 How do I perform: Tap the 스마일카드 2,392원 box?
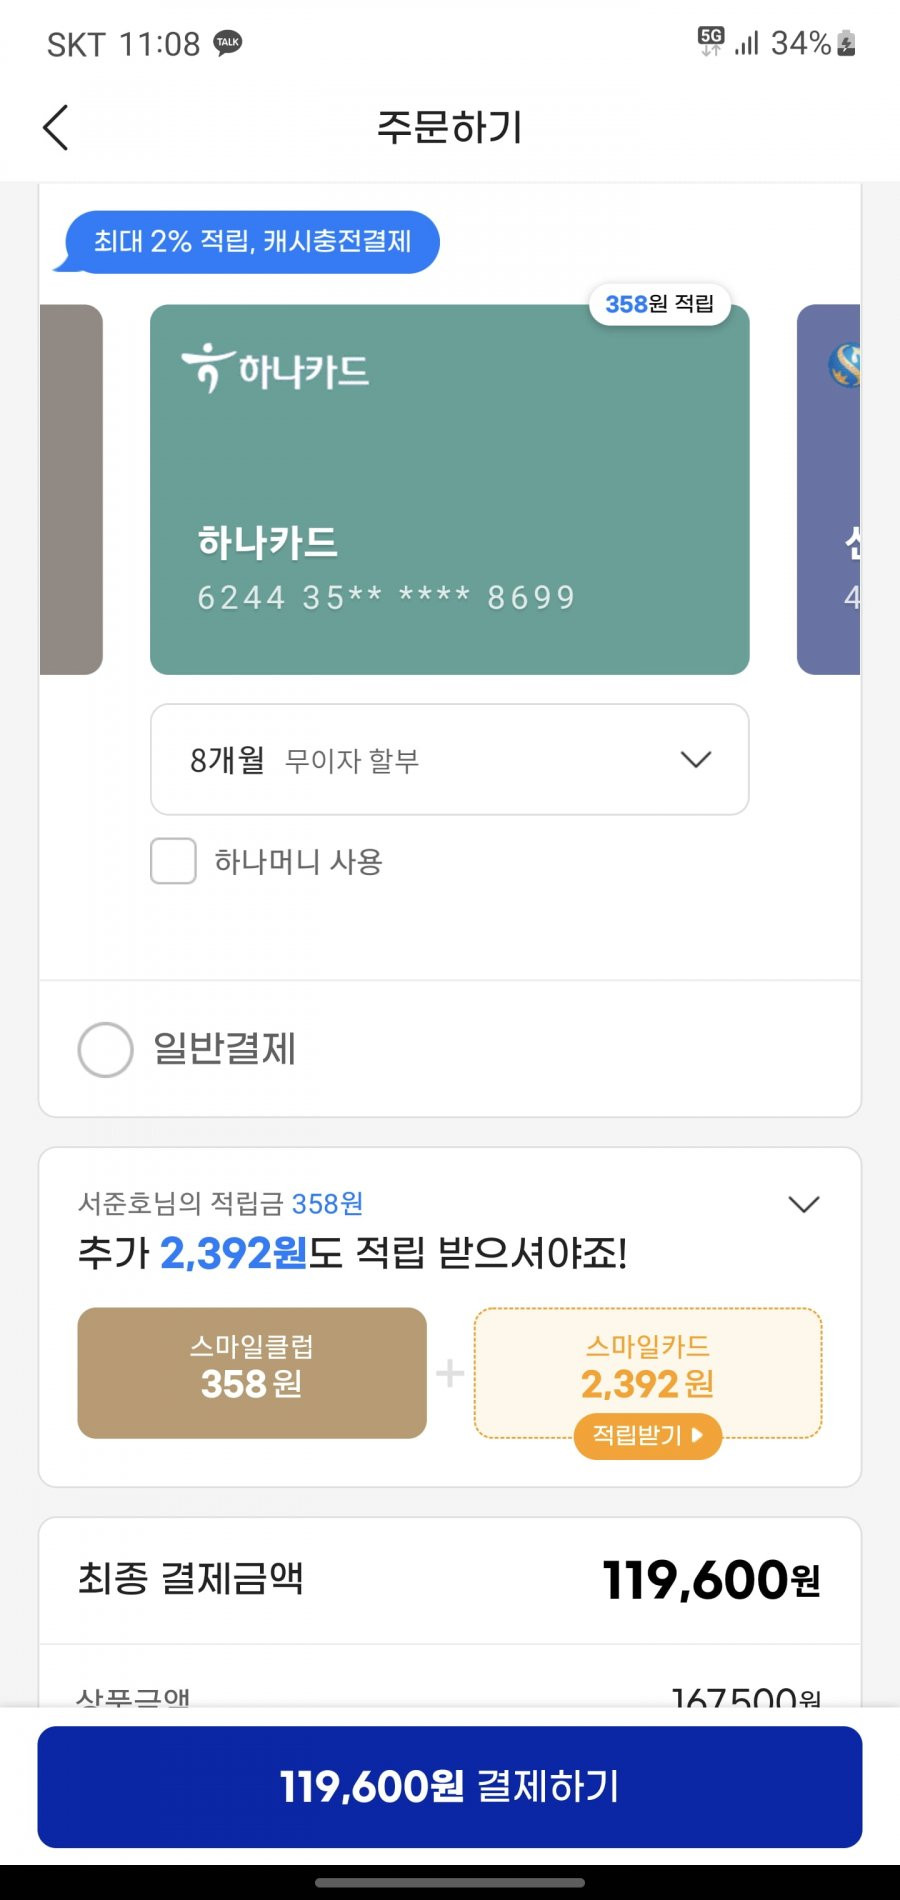648,1373
